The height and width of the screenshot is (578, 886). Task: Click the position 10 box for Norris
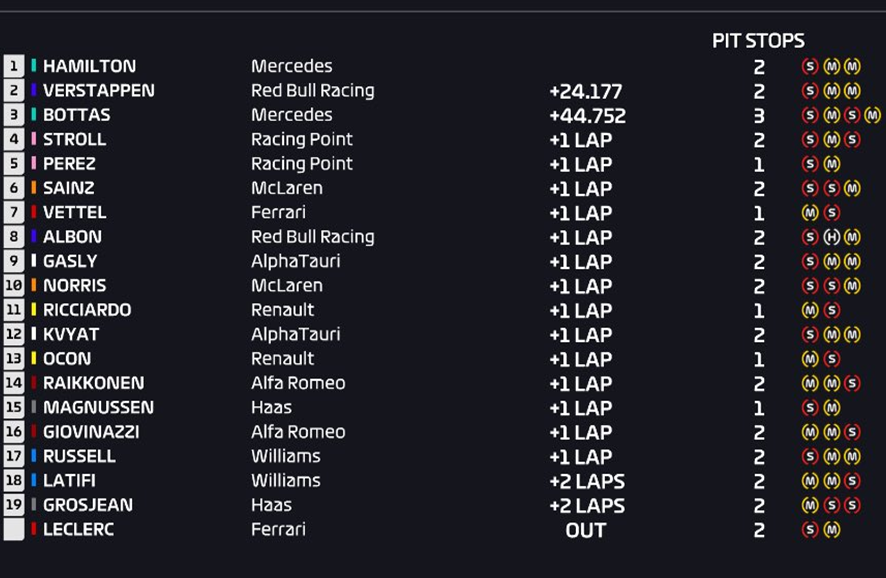14,285
